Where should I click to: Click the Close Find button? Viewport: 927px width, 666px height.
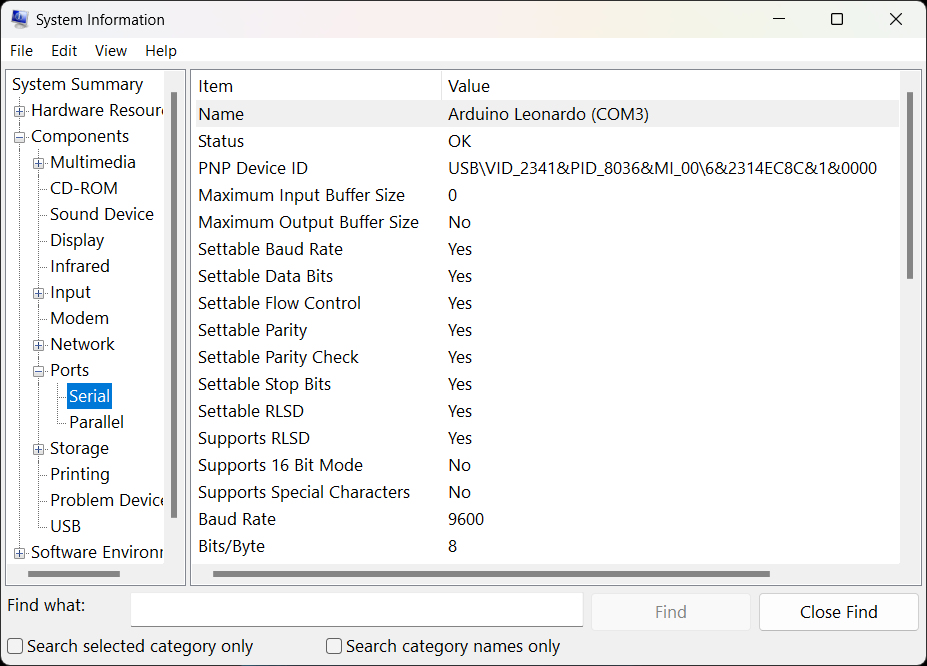838,612
